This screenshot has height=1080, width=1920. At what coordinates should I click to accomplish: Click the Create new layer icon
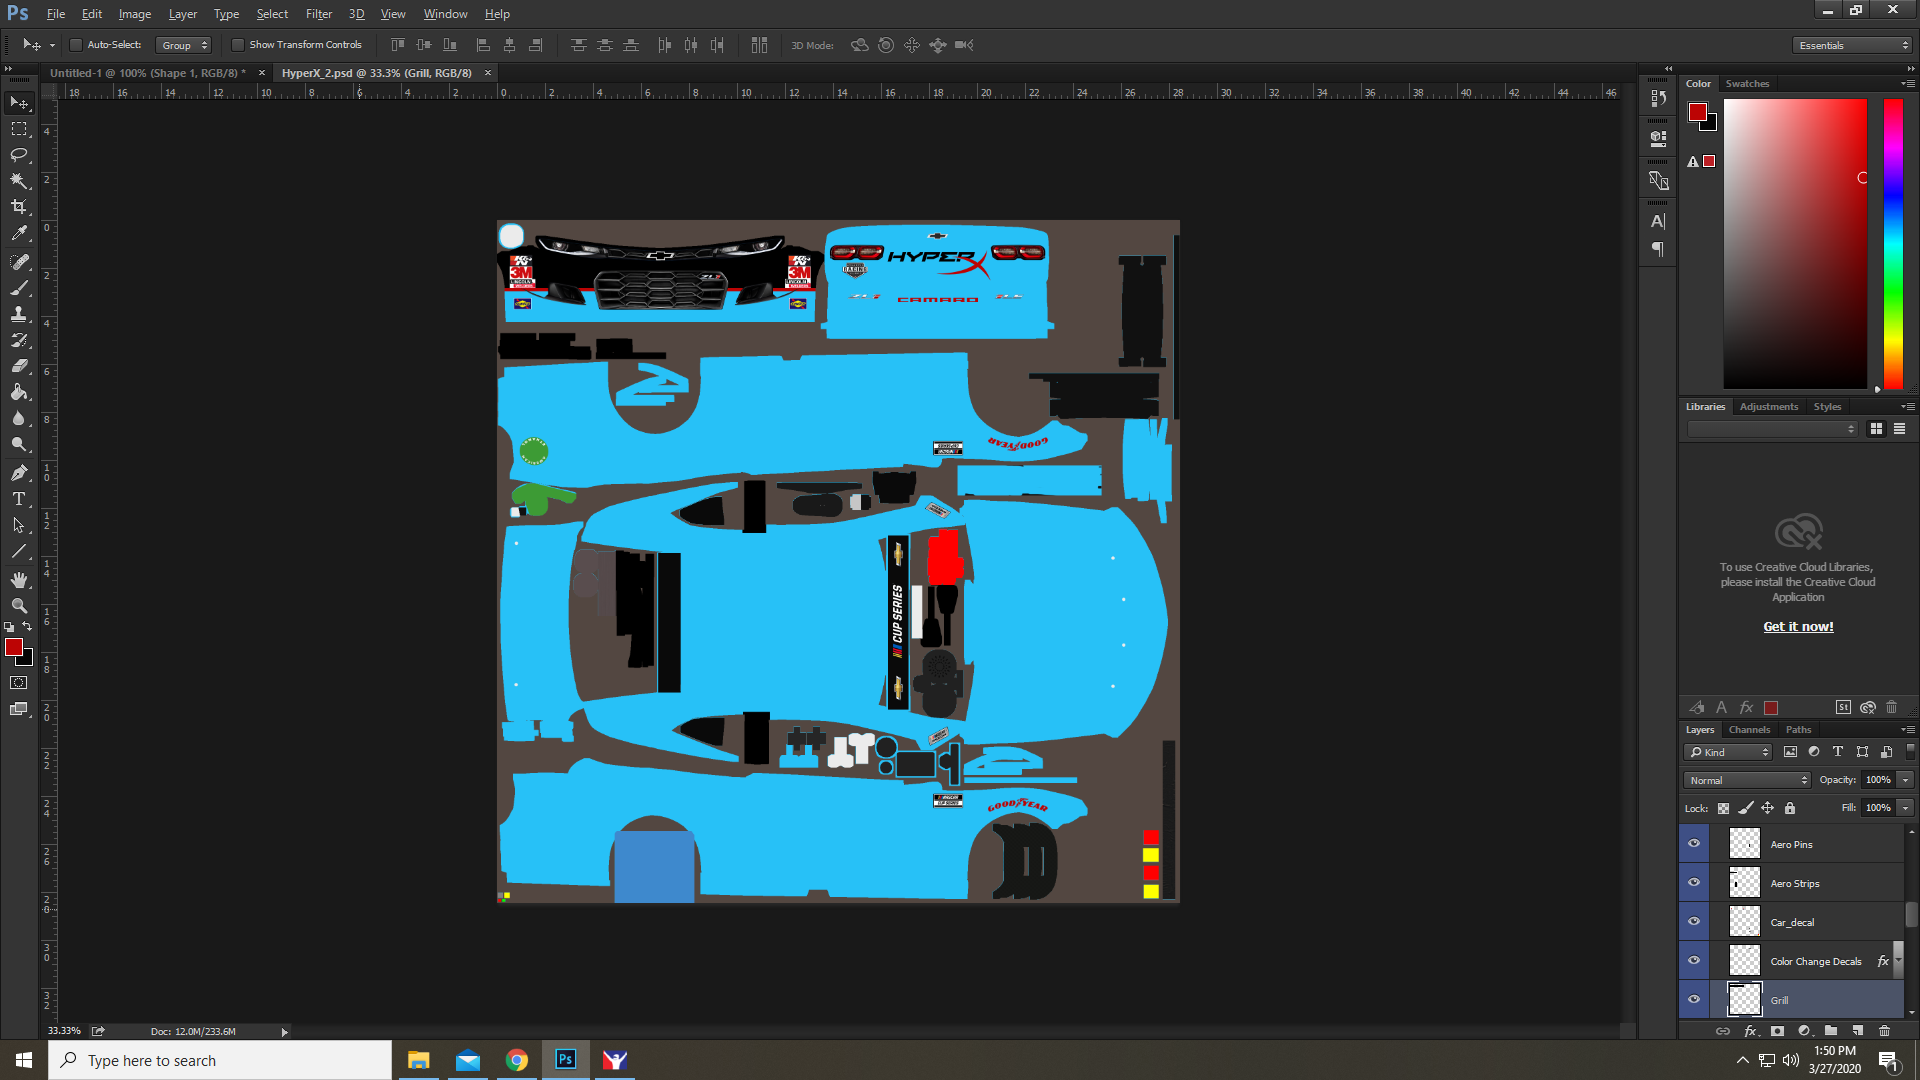[x=1858, y=1031]
